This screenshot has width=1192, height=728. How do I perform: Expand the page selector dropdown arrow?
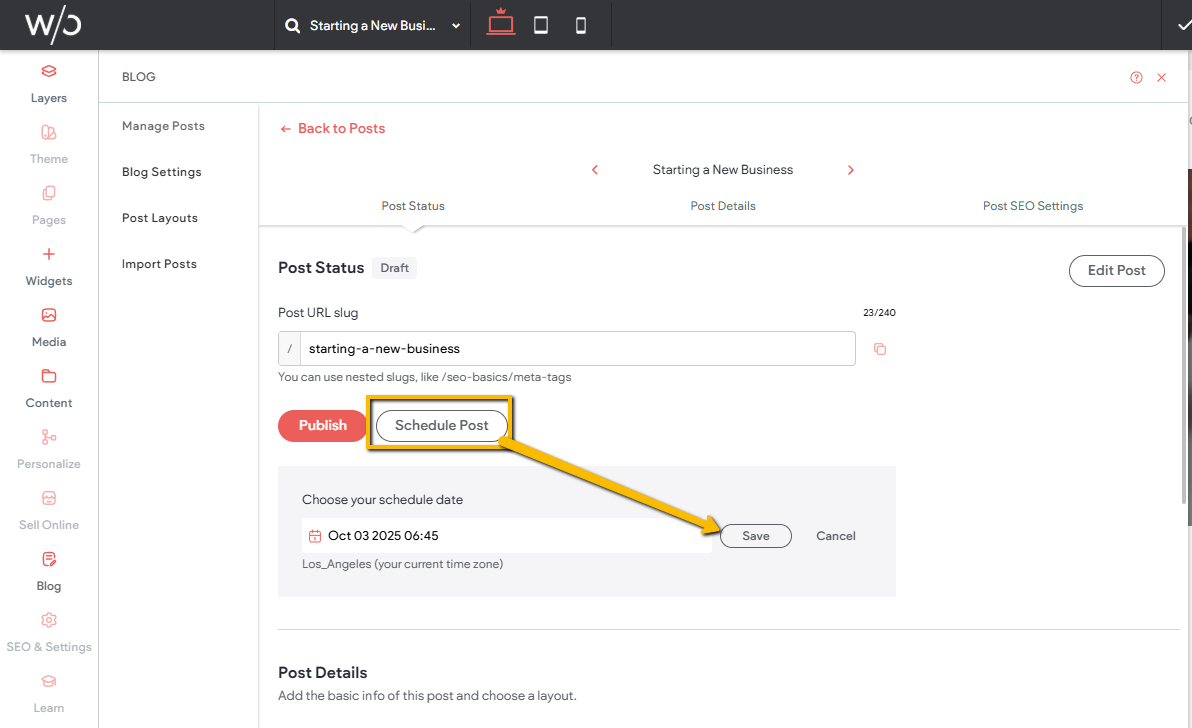[456, 26]
